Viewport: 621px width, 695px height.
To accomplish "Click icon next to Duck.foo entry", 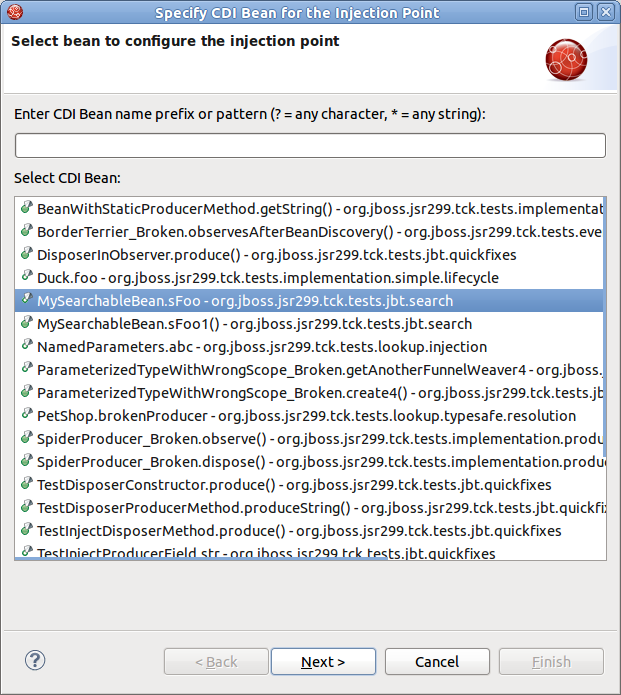I will tap(25, 277).
